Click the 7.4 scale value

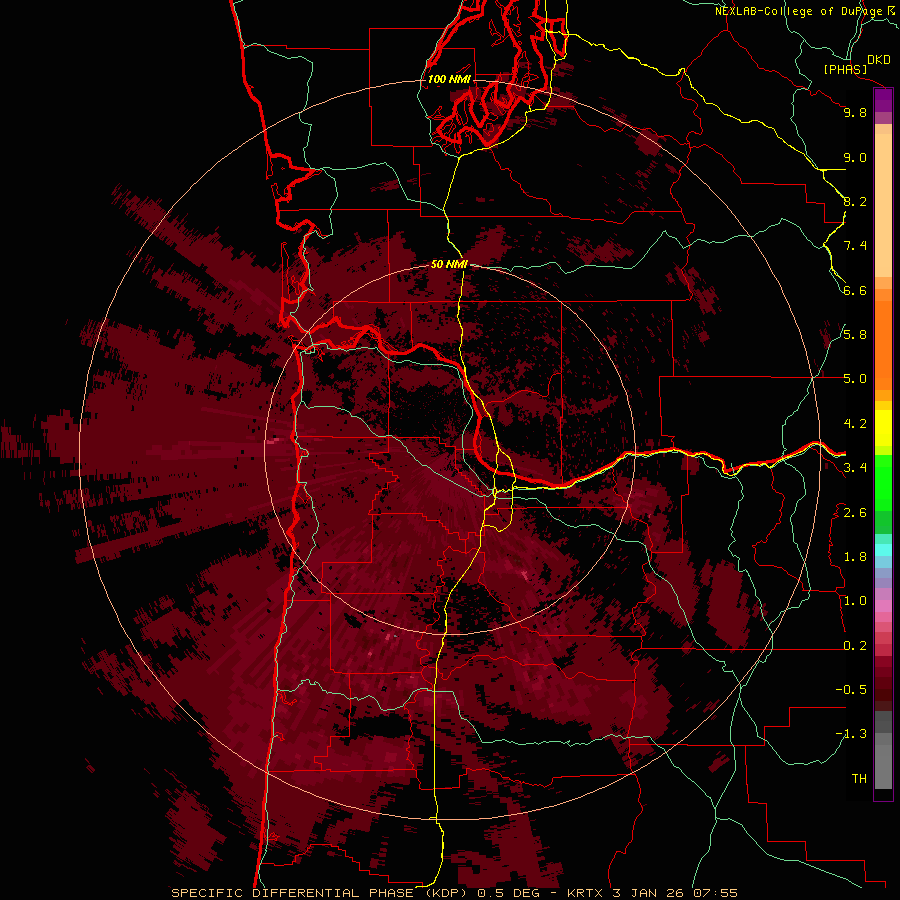click(855, 246)
